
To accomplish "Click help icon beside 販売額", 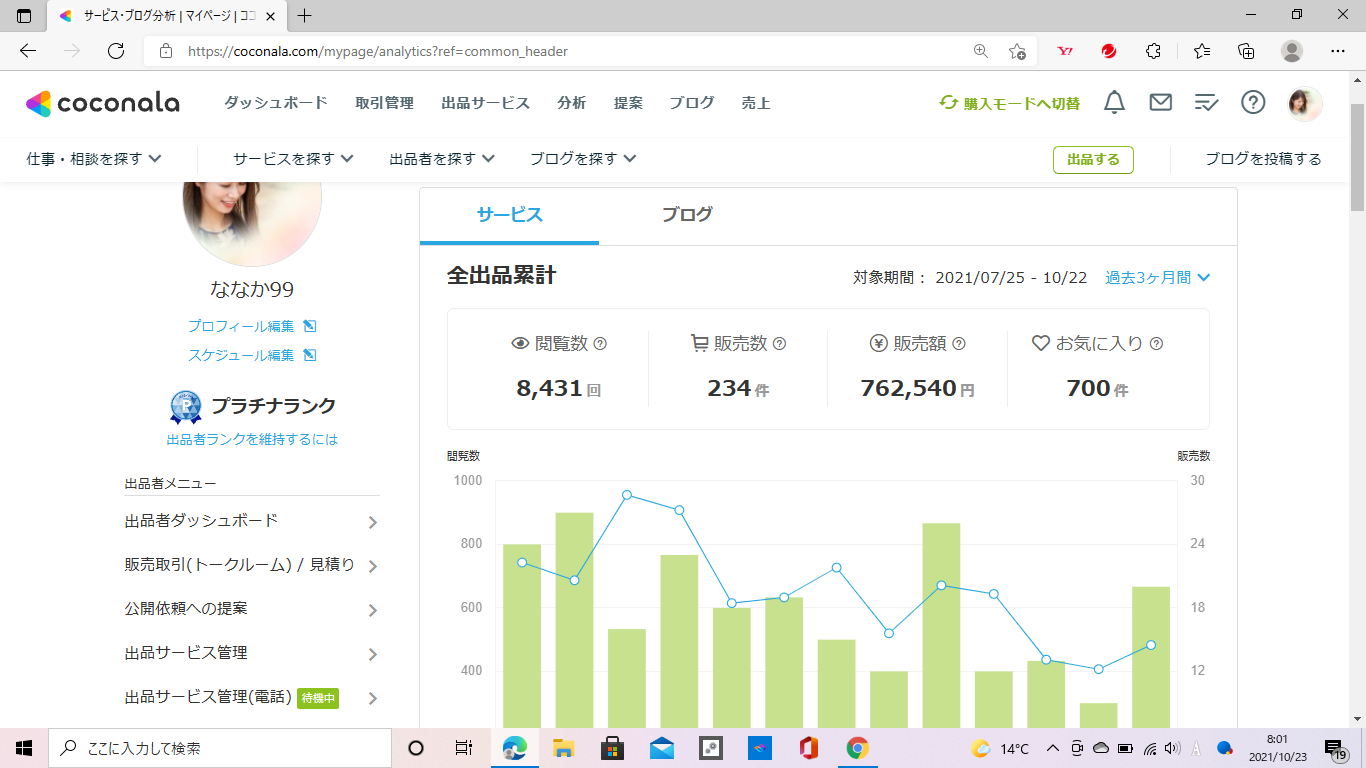I will pos(959,344).
